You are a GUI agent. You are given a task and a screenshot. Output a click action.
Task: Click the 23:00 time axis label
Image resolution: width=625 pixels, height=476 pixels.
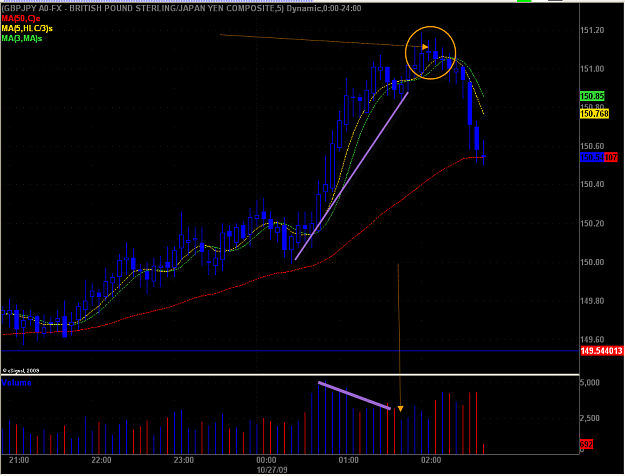point(184,460)
